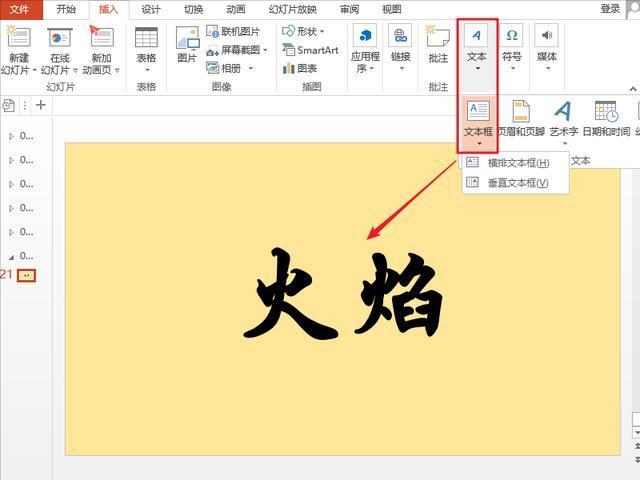
Task: Click the 应用程序 apps icon
Action: pyautogui.click(x=365, y=36)
